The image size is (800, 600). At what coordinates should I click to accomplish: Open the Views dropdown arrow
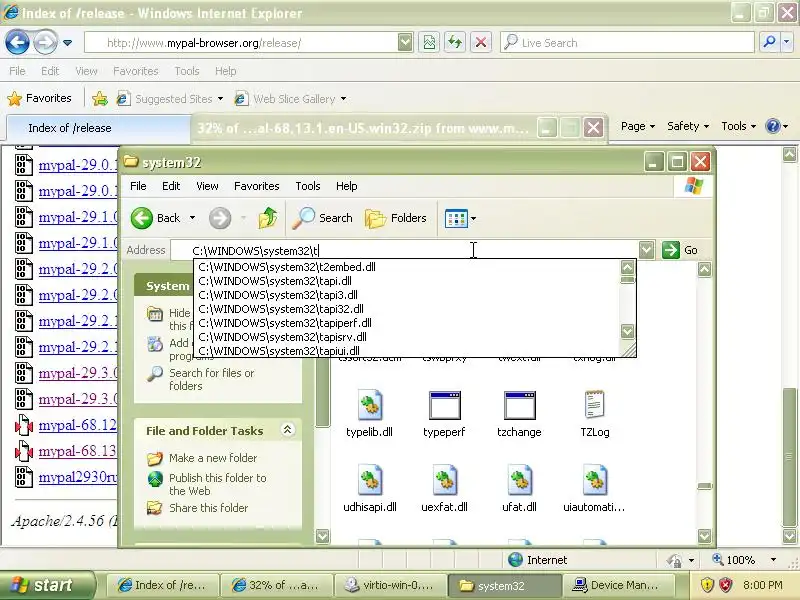(x=473, y=219)
